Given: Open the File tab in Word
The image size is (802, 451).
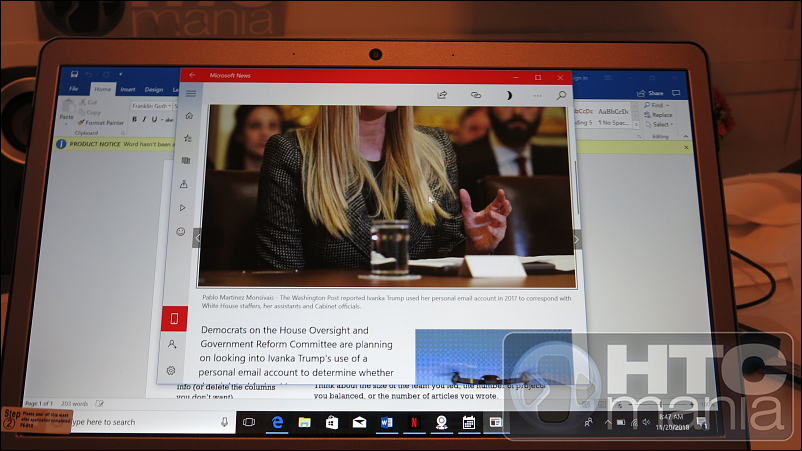Looking at the screenshot, I should tap(74, 89).
